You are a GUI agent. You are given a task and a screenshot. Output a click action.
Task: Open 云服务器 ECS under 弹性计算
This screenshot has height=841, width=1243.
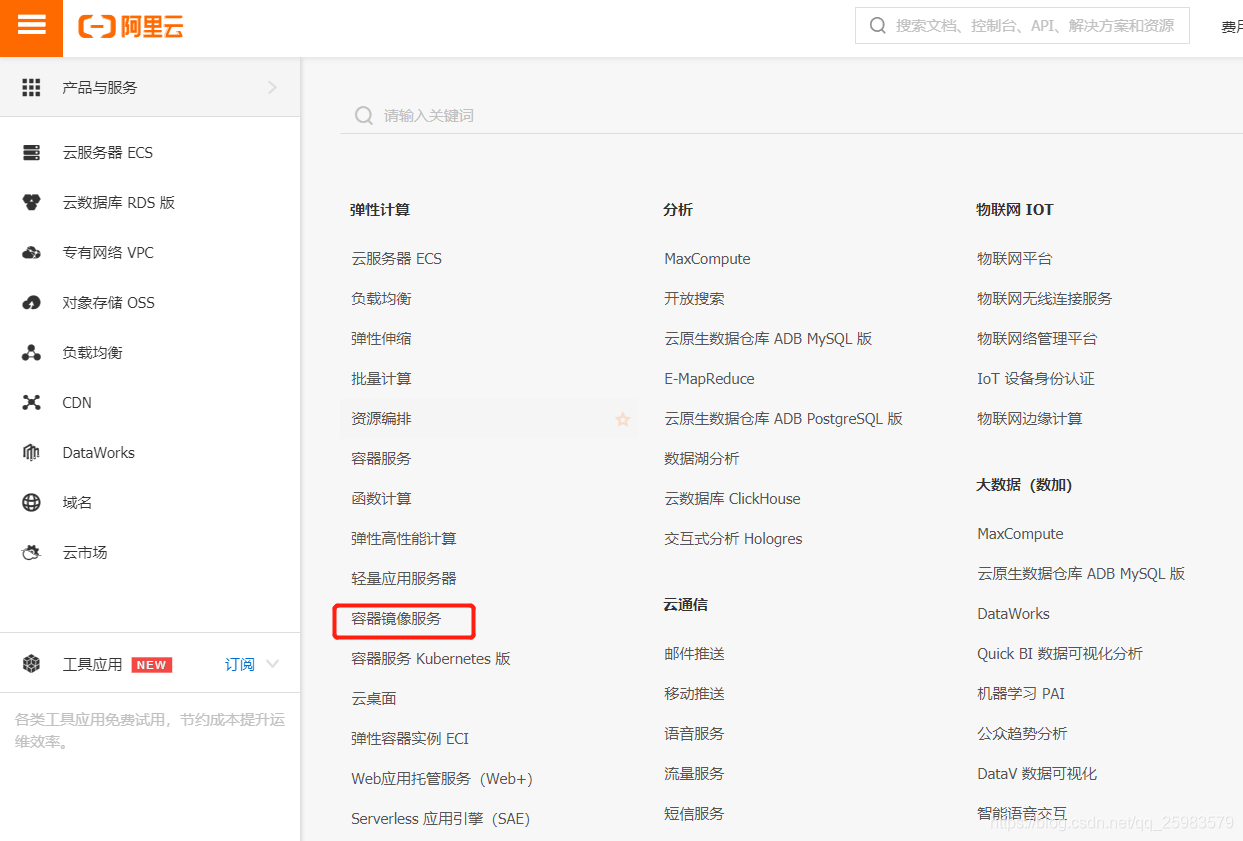click(x=396, y=259)
